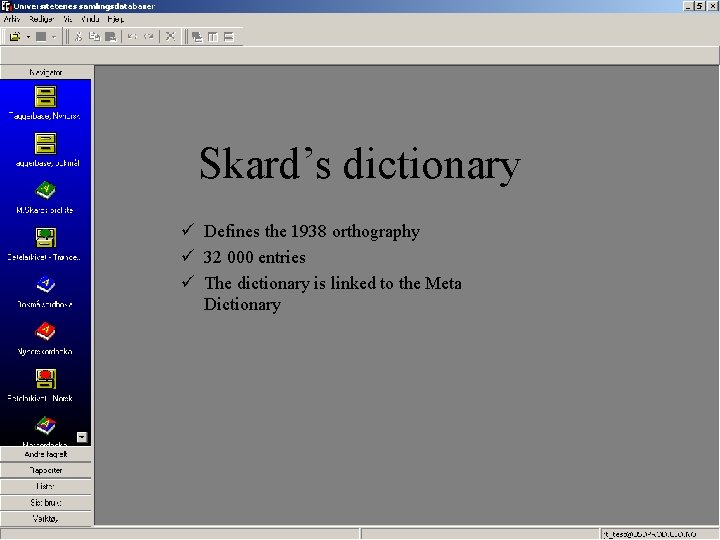This screenshot has height=540, width=720.
Task: Click the tile windows horizontally icon
Action: click(229, 37)
